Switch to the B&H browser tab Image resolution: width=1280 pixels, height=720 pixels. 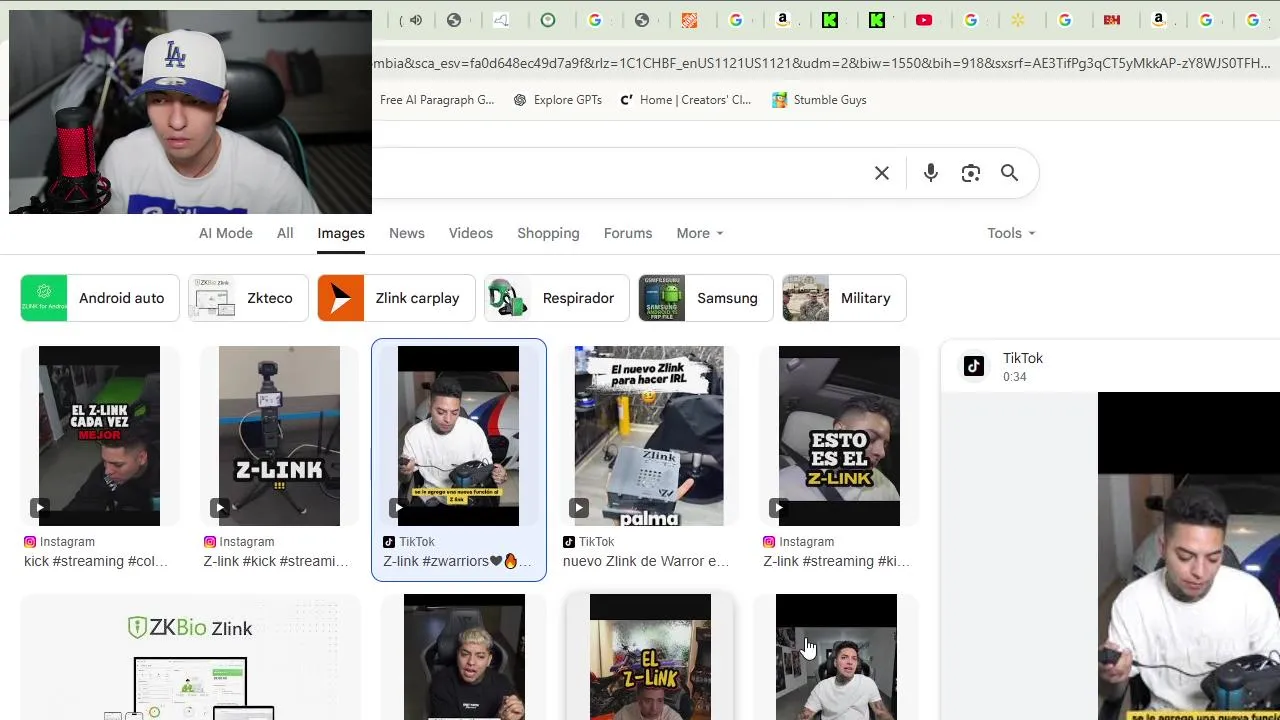[1112, 20]
